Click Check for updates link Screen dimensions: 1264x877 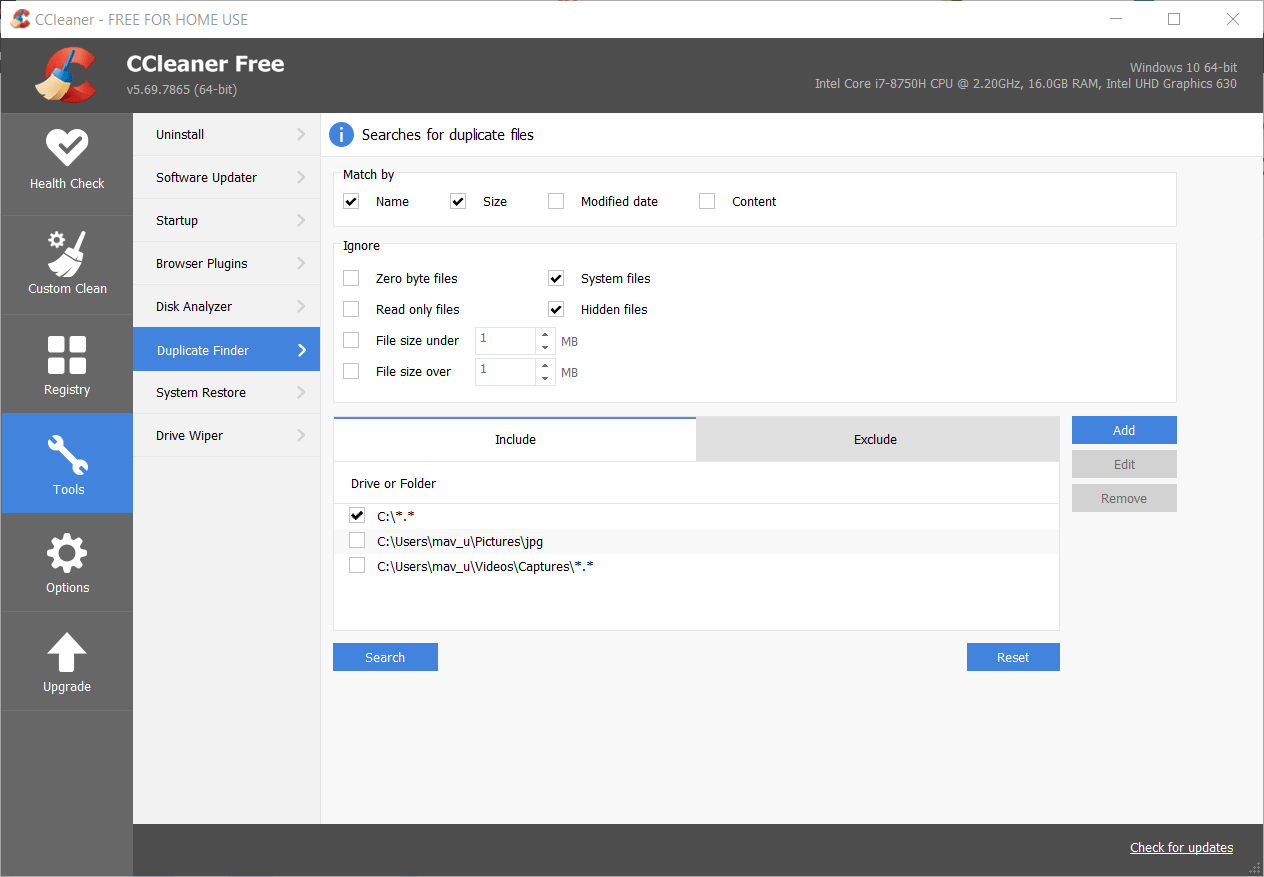click(1181, 847)
